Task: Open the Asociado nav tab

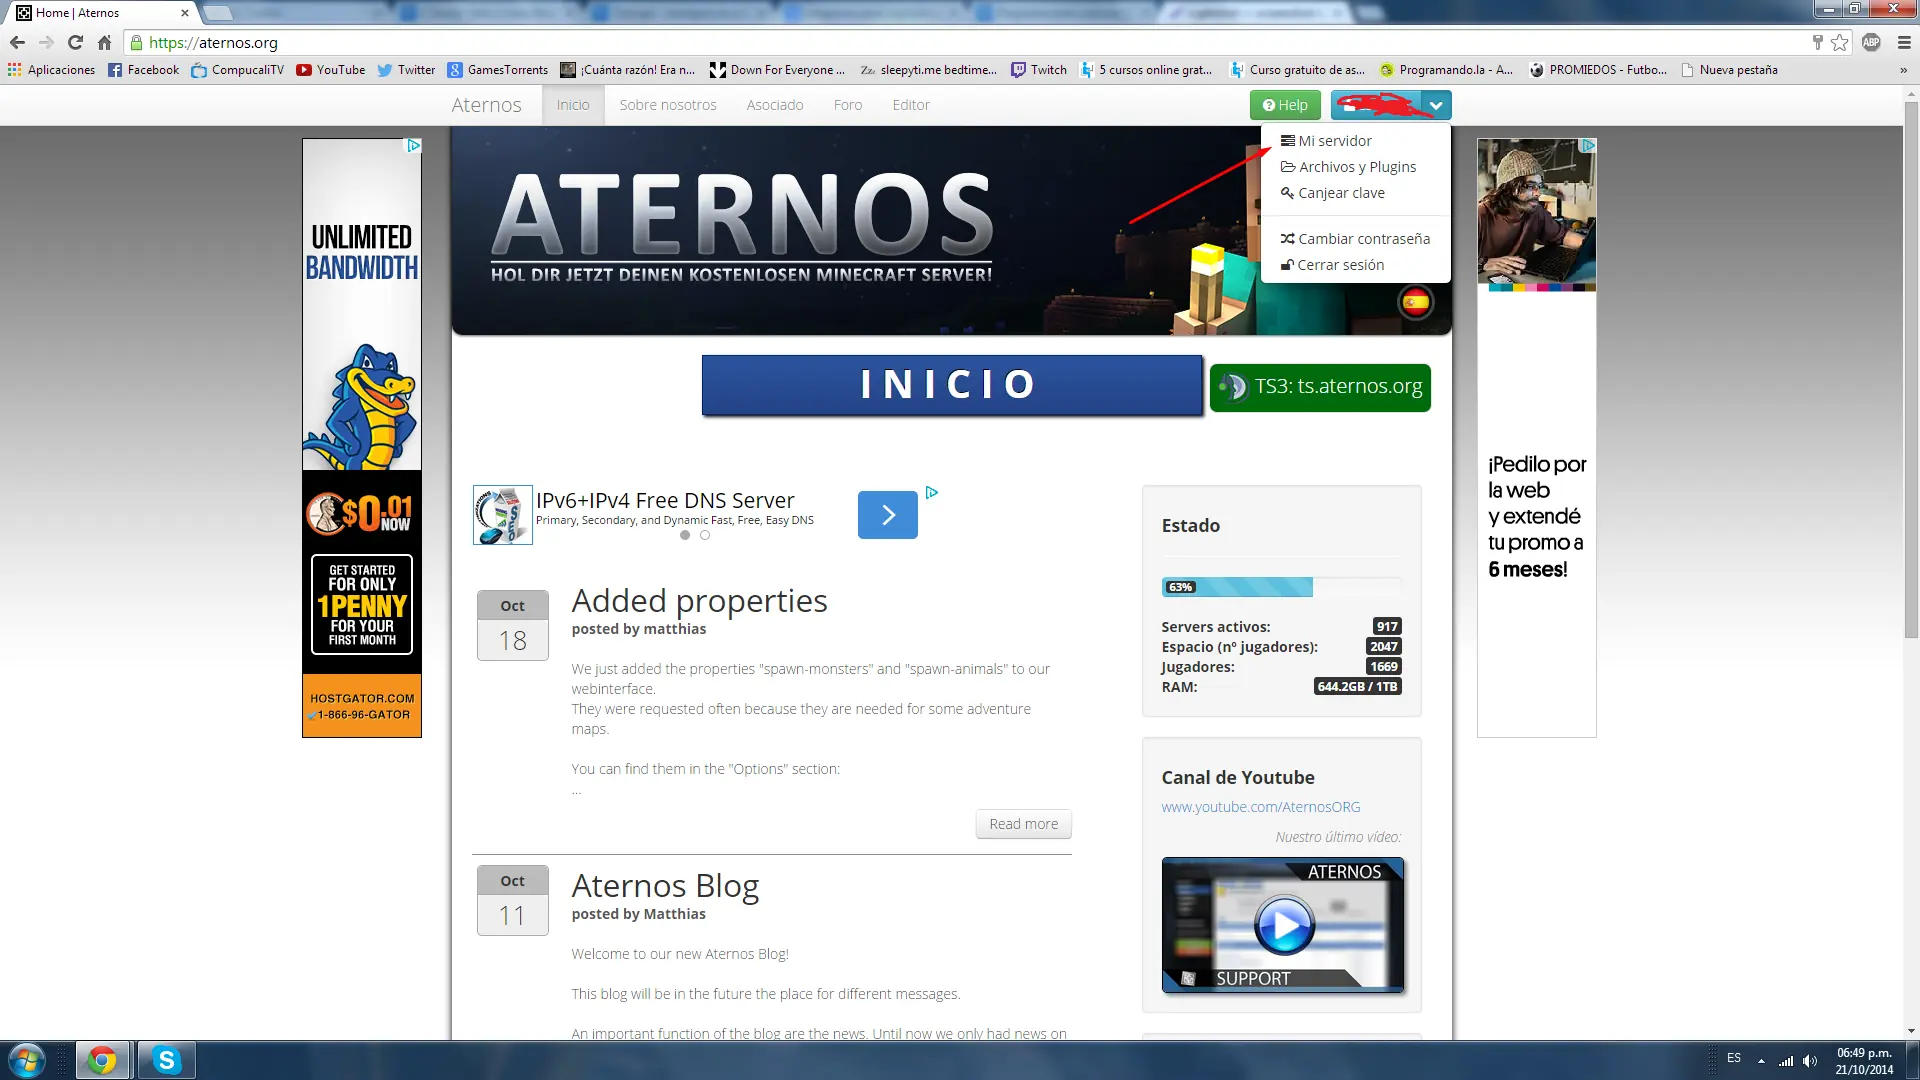Action: point(775,105)
